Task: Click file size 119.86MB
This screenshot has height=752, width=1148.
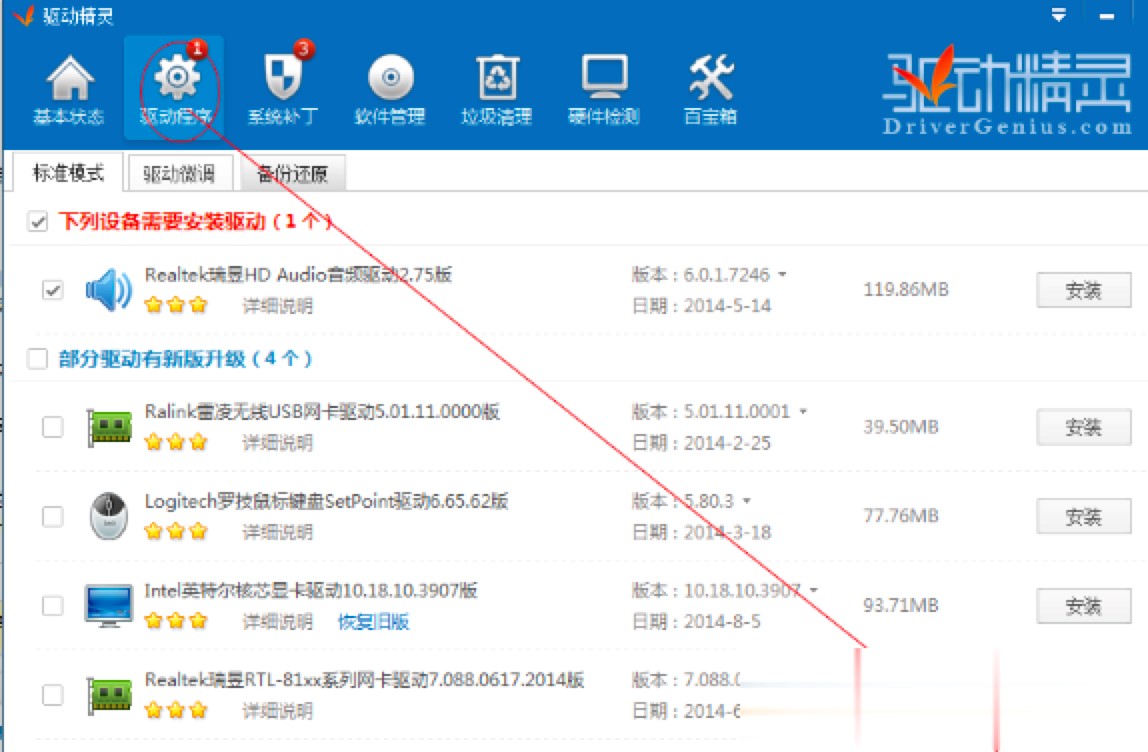Action: click(906, 289)
